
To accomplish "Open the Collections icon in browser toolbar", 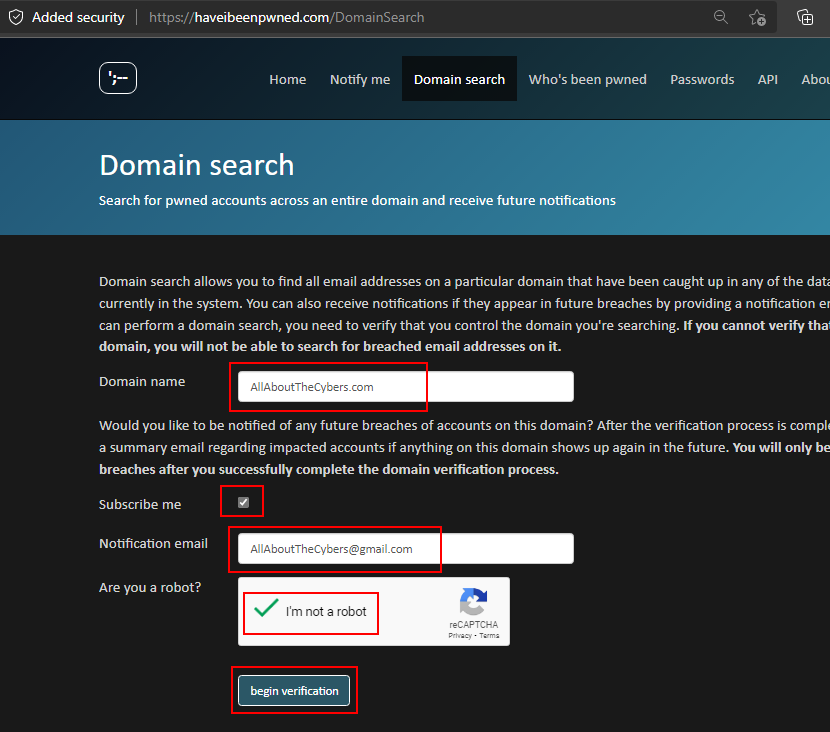I will (805, 17).
